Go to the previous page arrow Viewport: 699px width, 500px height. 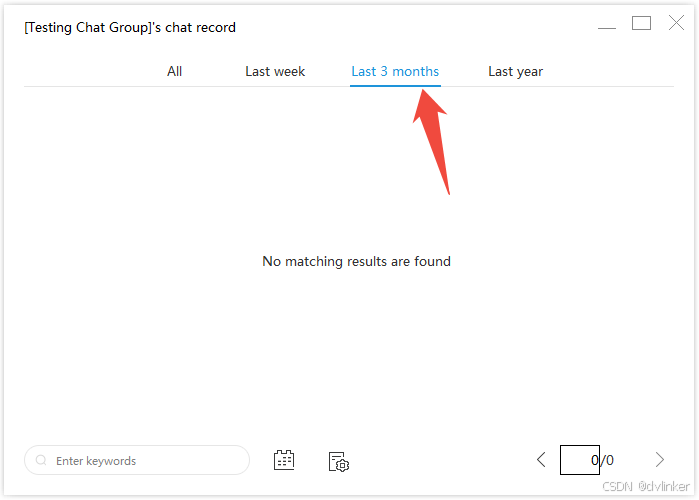(541, 459)
